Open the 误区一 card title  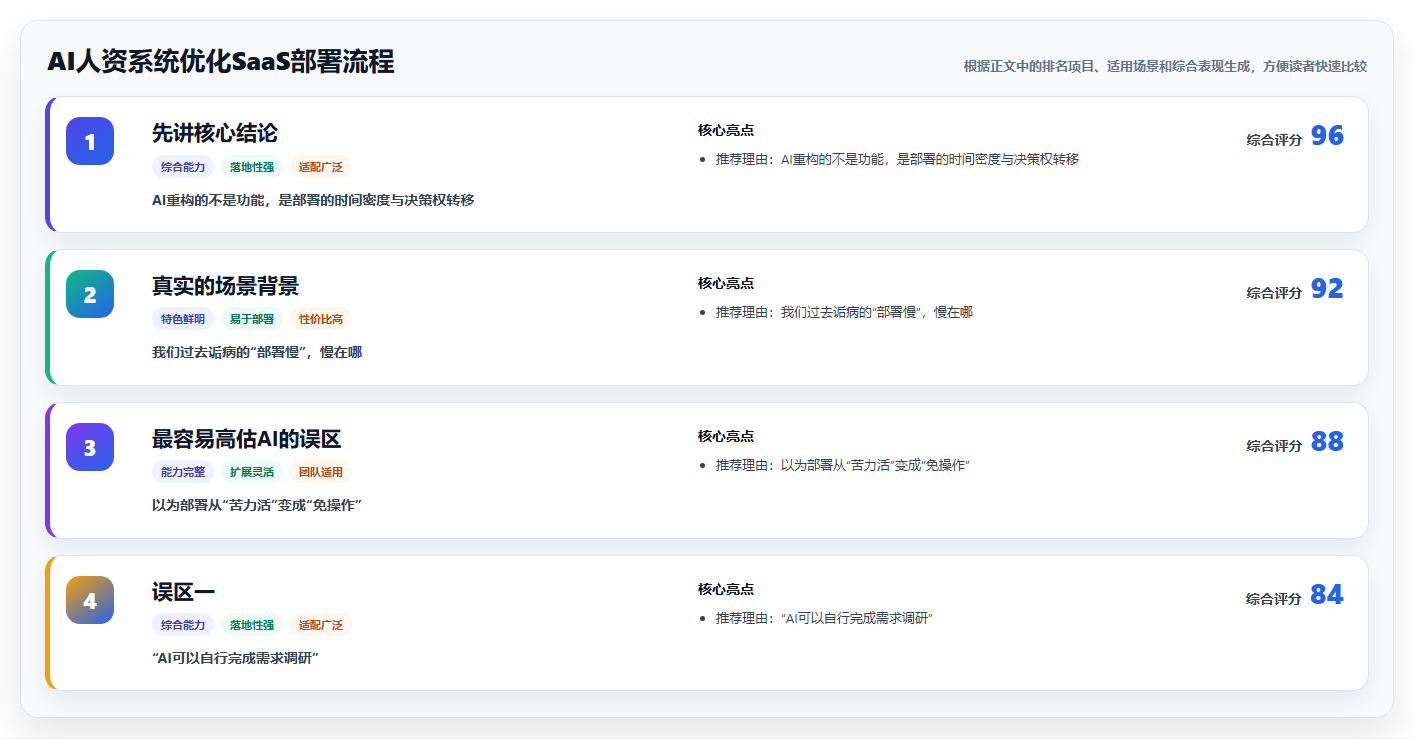coord(184,592)
